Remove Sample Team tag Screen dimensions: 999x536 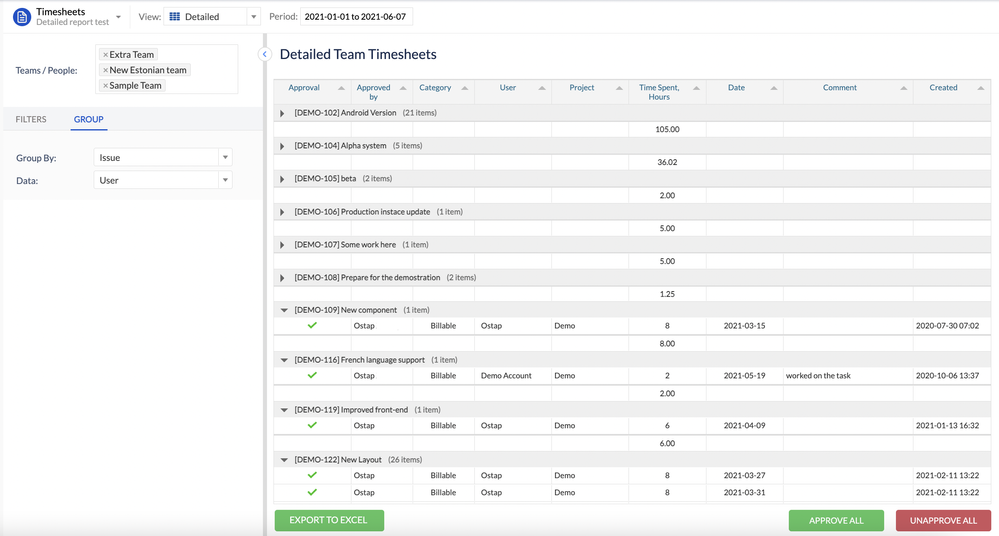pyautogui.click(x=105, y=85)
